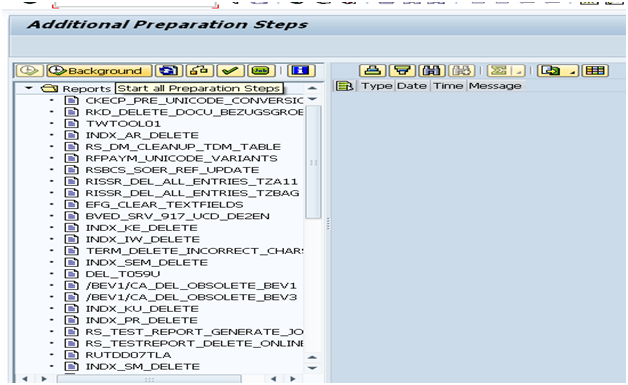The image size is (628, 385).
Task: Click the Execute clock icon before Background
Action: coord(29,71)
